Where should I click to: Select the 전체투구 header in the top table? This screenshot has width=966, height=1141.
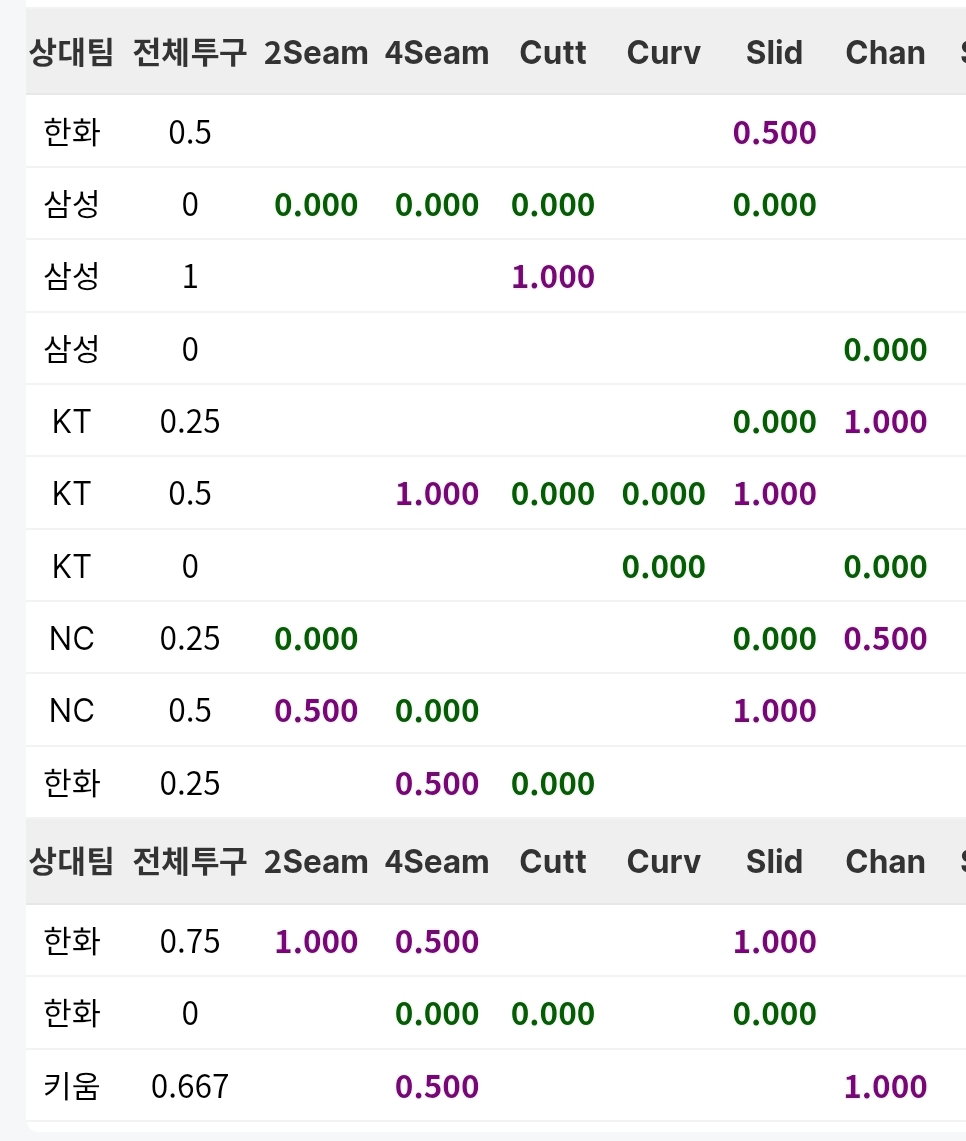point(190,52)
